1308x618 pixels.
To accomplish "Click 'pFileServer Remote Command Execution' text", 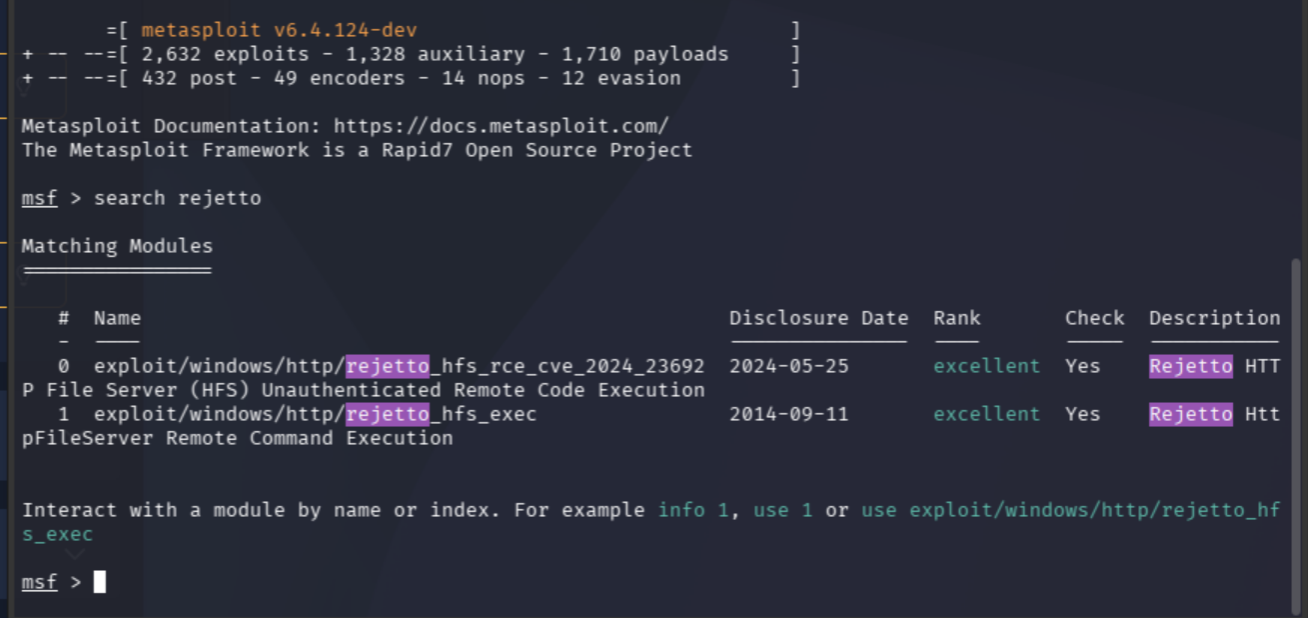I will [x=237, y=438].
